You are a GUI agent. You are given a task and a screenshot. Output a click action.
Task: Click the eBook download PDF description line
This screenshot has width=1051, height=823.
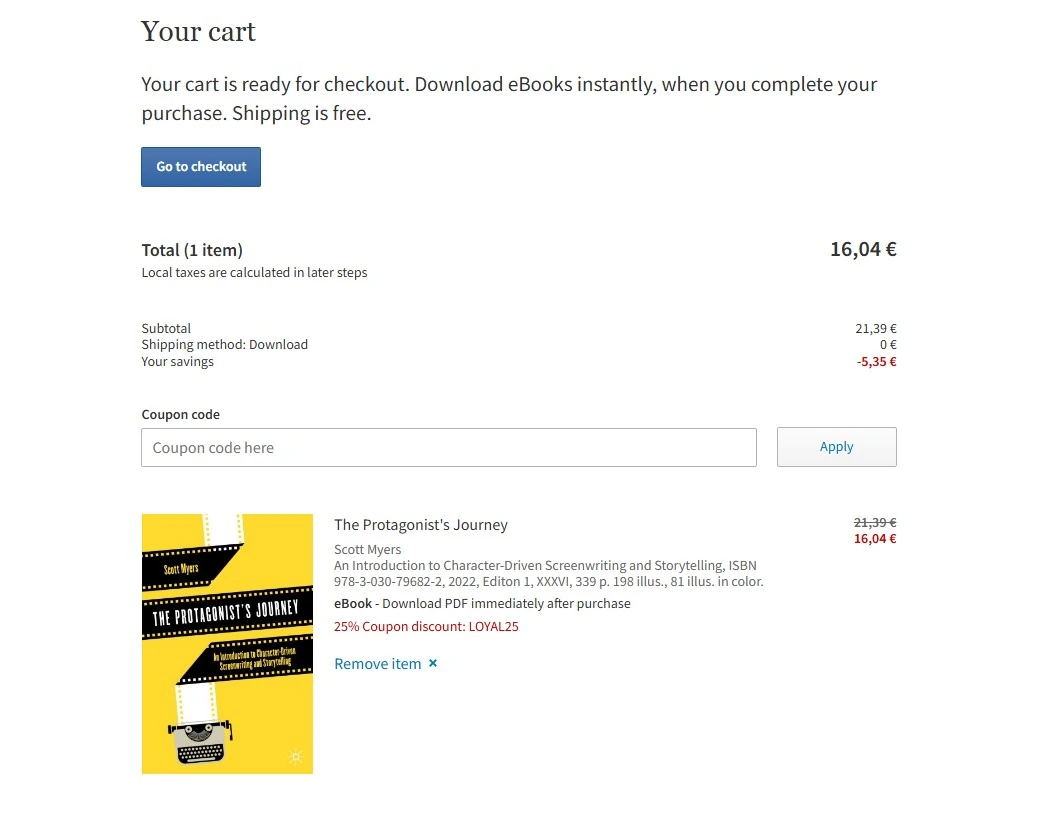tap(482, 604)
